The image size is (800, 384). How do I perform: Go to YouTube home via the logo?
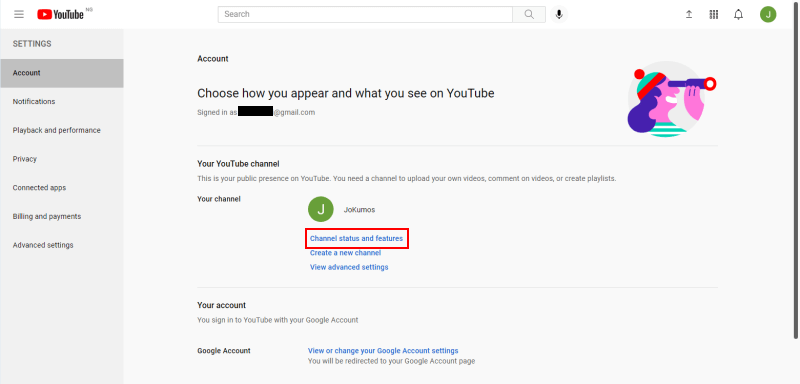pos(61,14)
